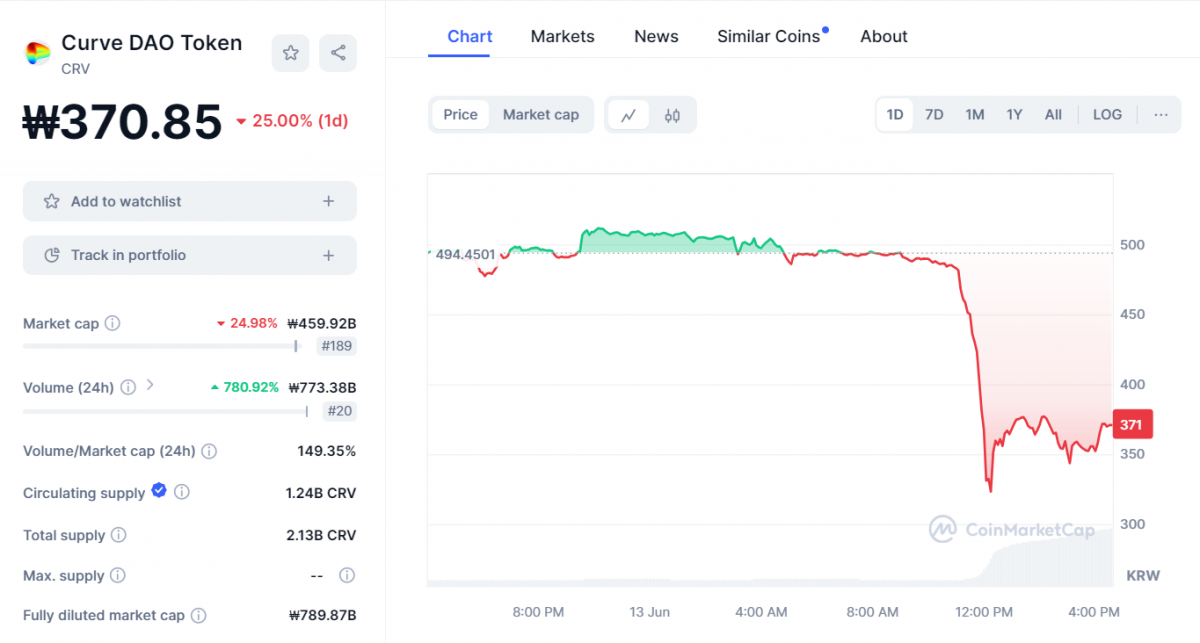Set chart range to 1Y
This screenshot has width=1200, height=643.
pos(1014,115)
